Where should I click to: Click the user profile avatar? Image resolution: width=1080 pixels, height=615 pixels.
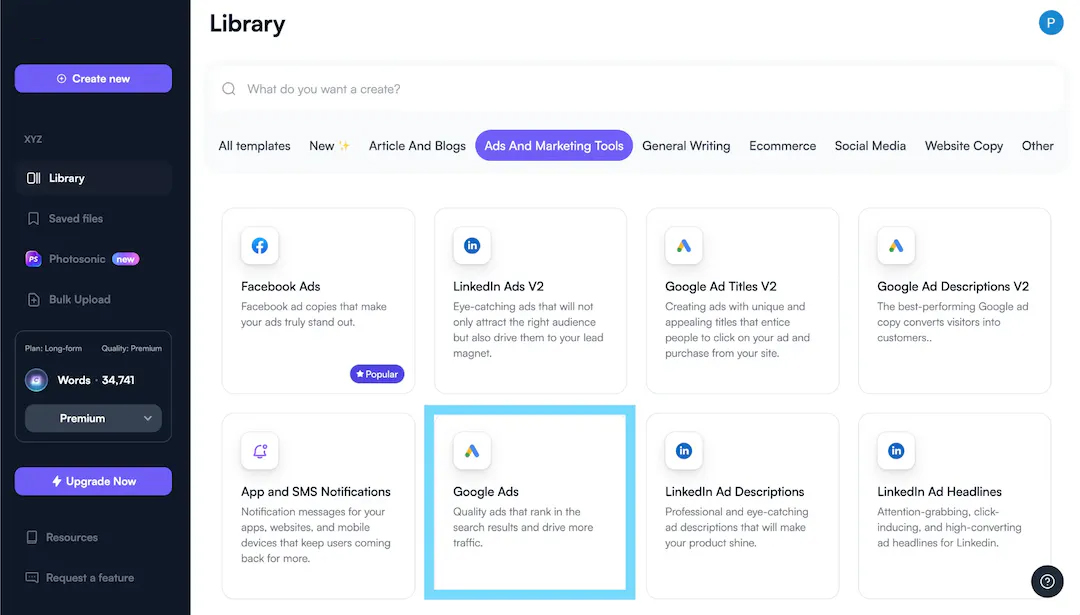point(1051,22)
